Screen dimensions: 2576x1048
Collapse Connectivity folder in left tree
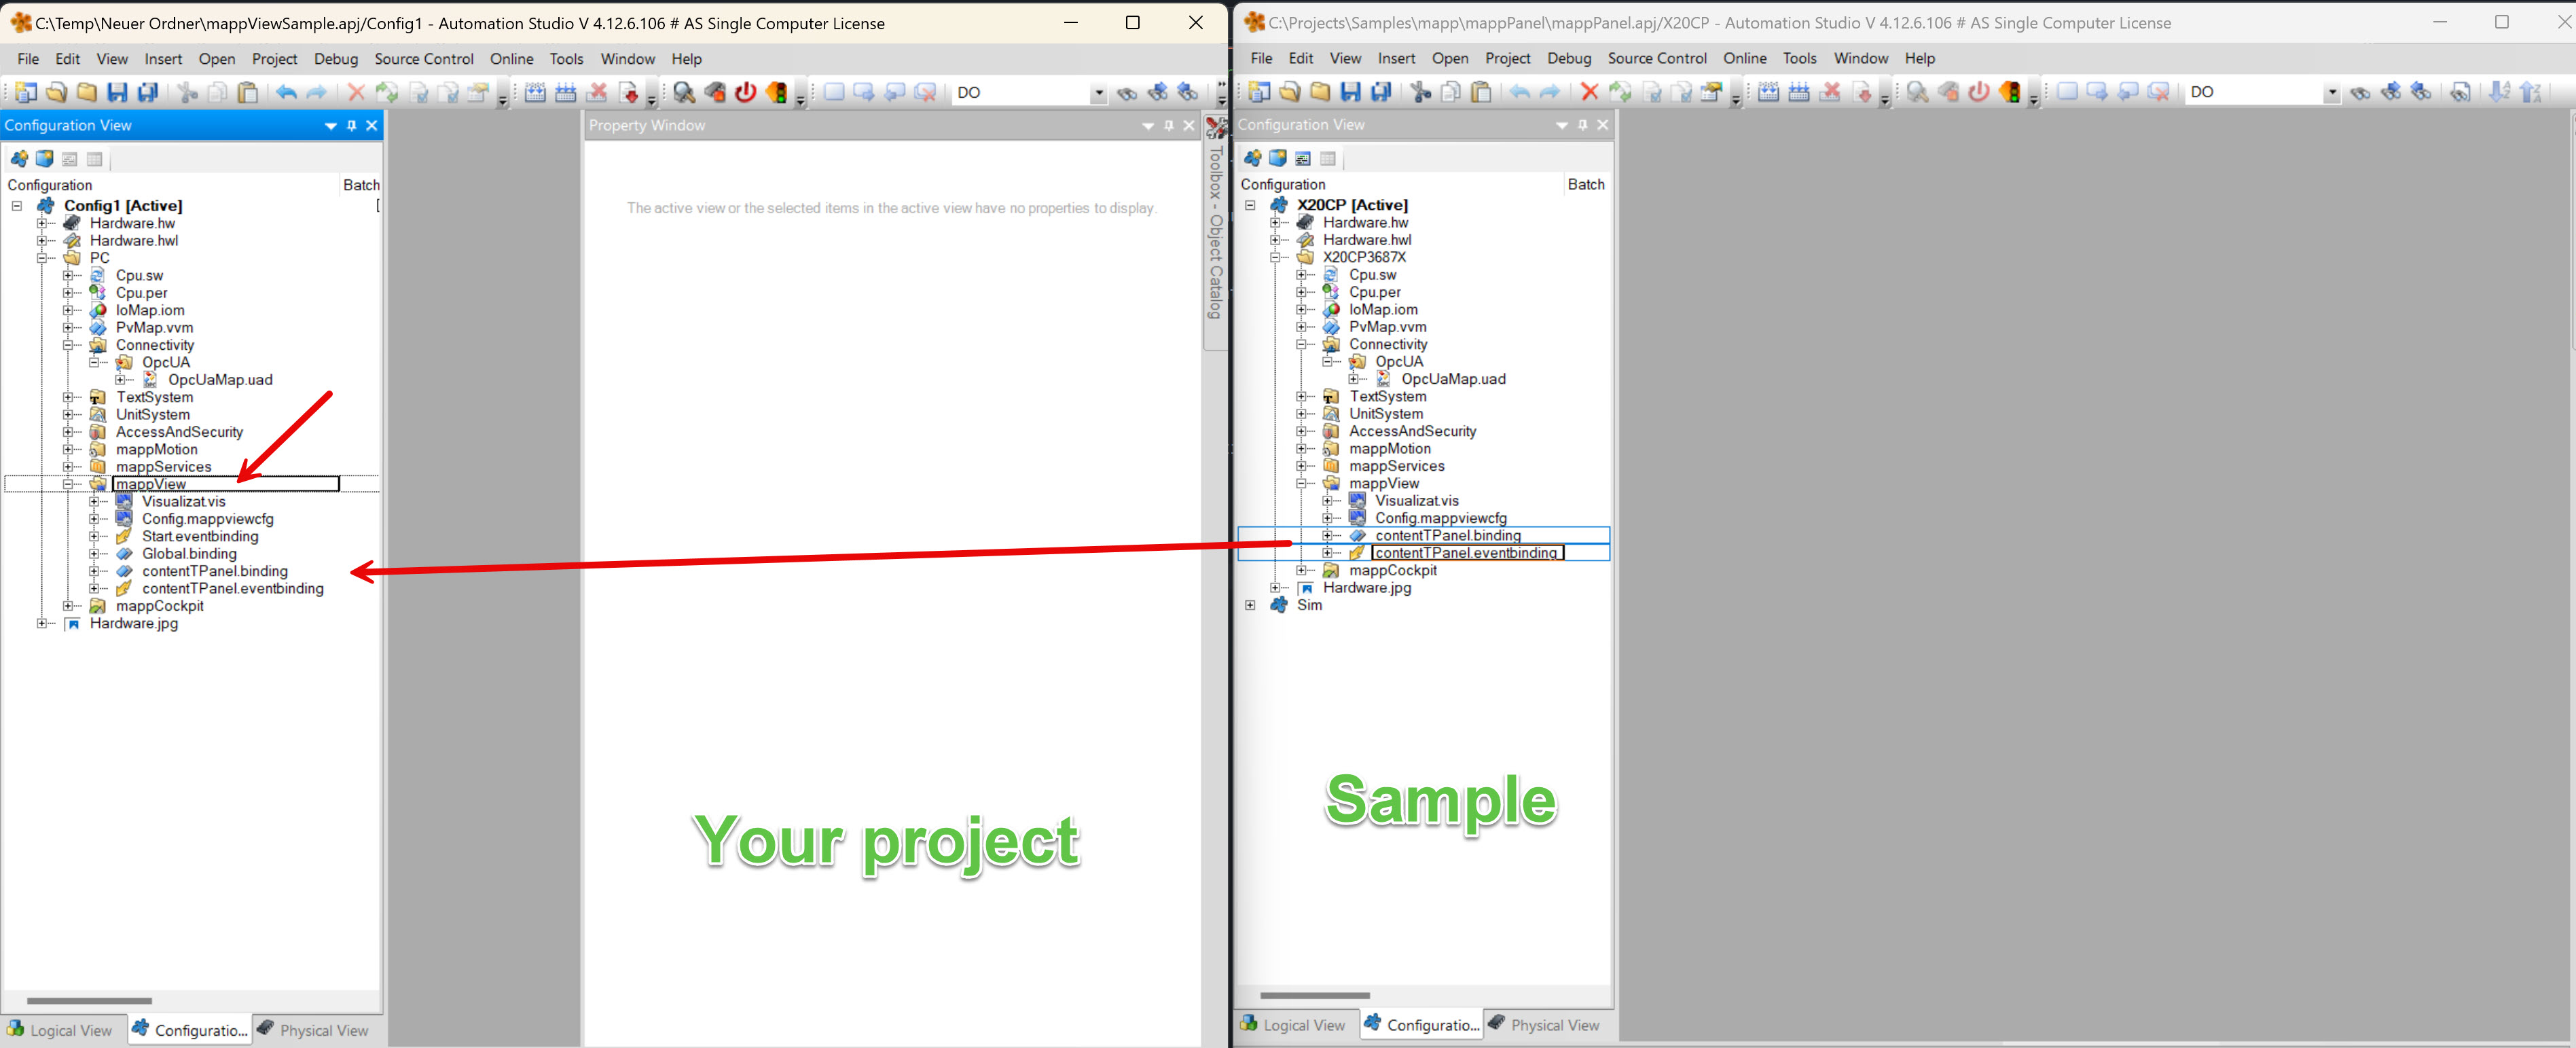pos(68,345)
